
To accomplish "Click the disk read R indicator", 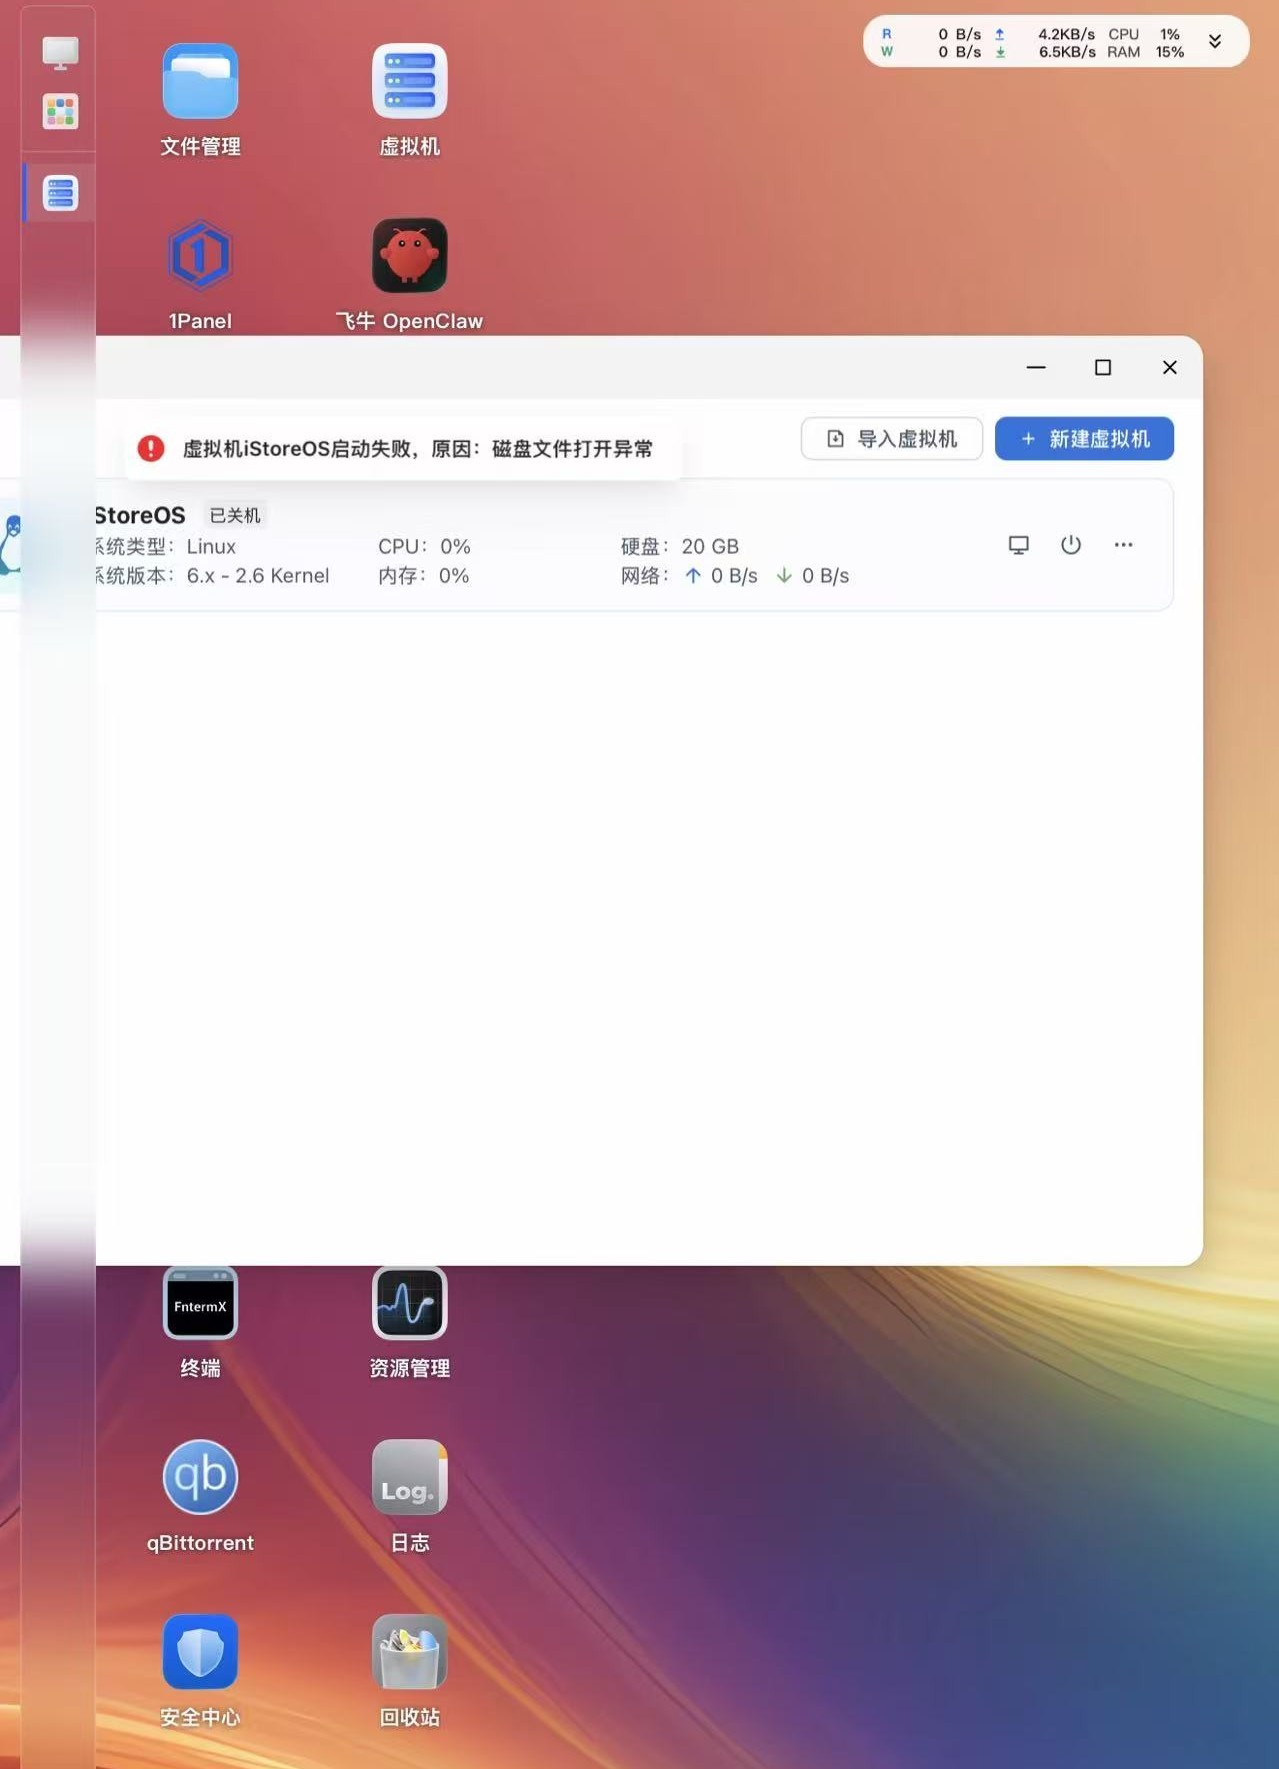I will (886, 34).
